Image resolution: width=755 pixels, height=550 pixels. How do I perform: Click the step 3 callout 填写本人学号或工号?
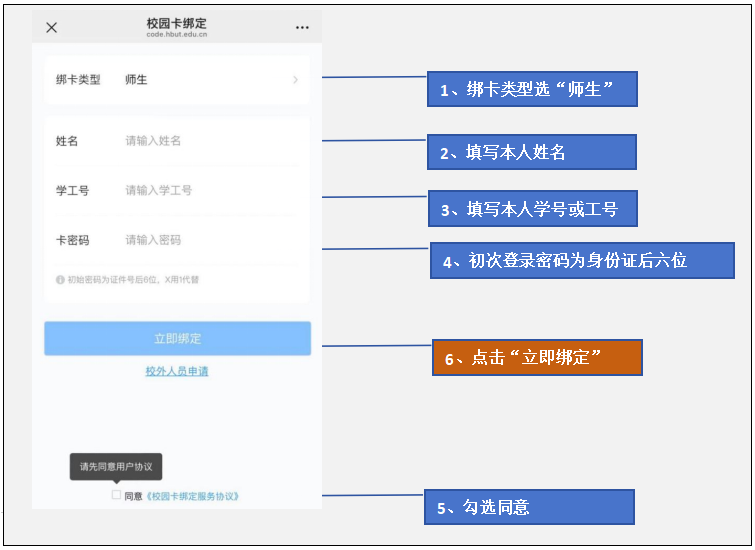(x=532, y=209)
